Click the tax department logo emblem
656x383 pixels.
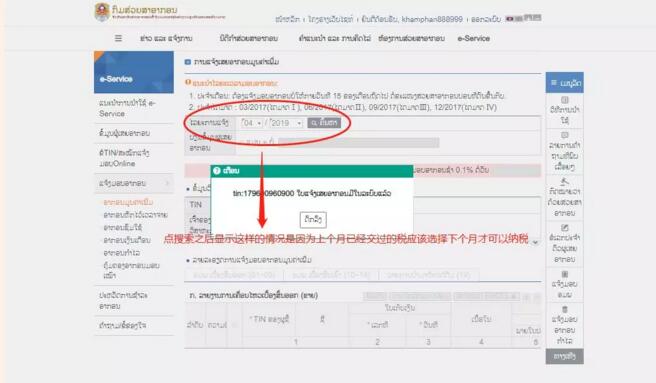(102, 12)
